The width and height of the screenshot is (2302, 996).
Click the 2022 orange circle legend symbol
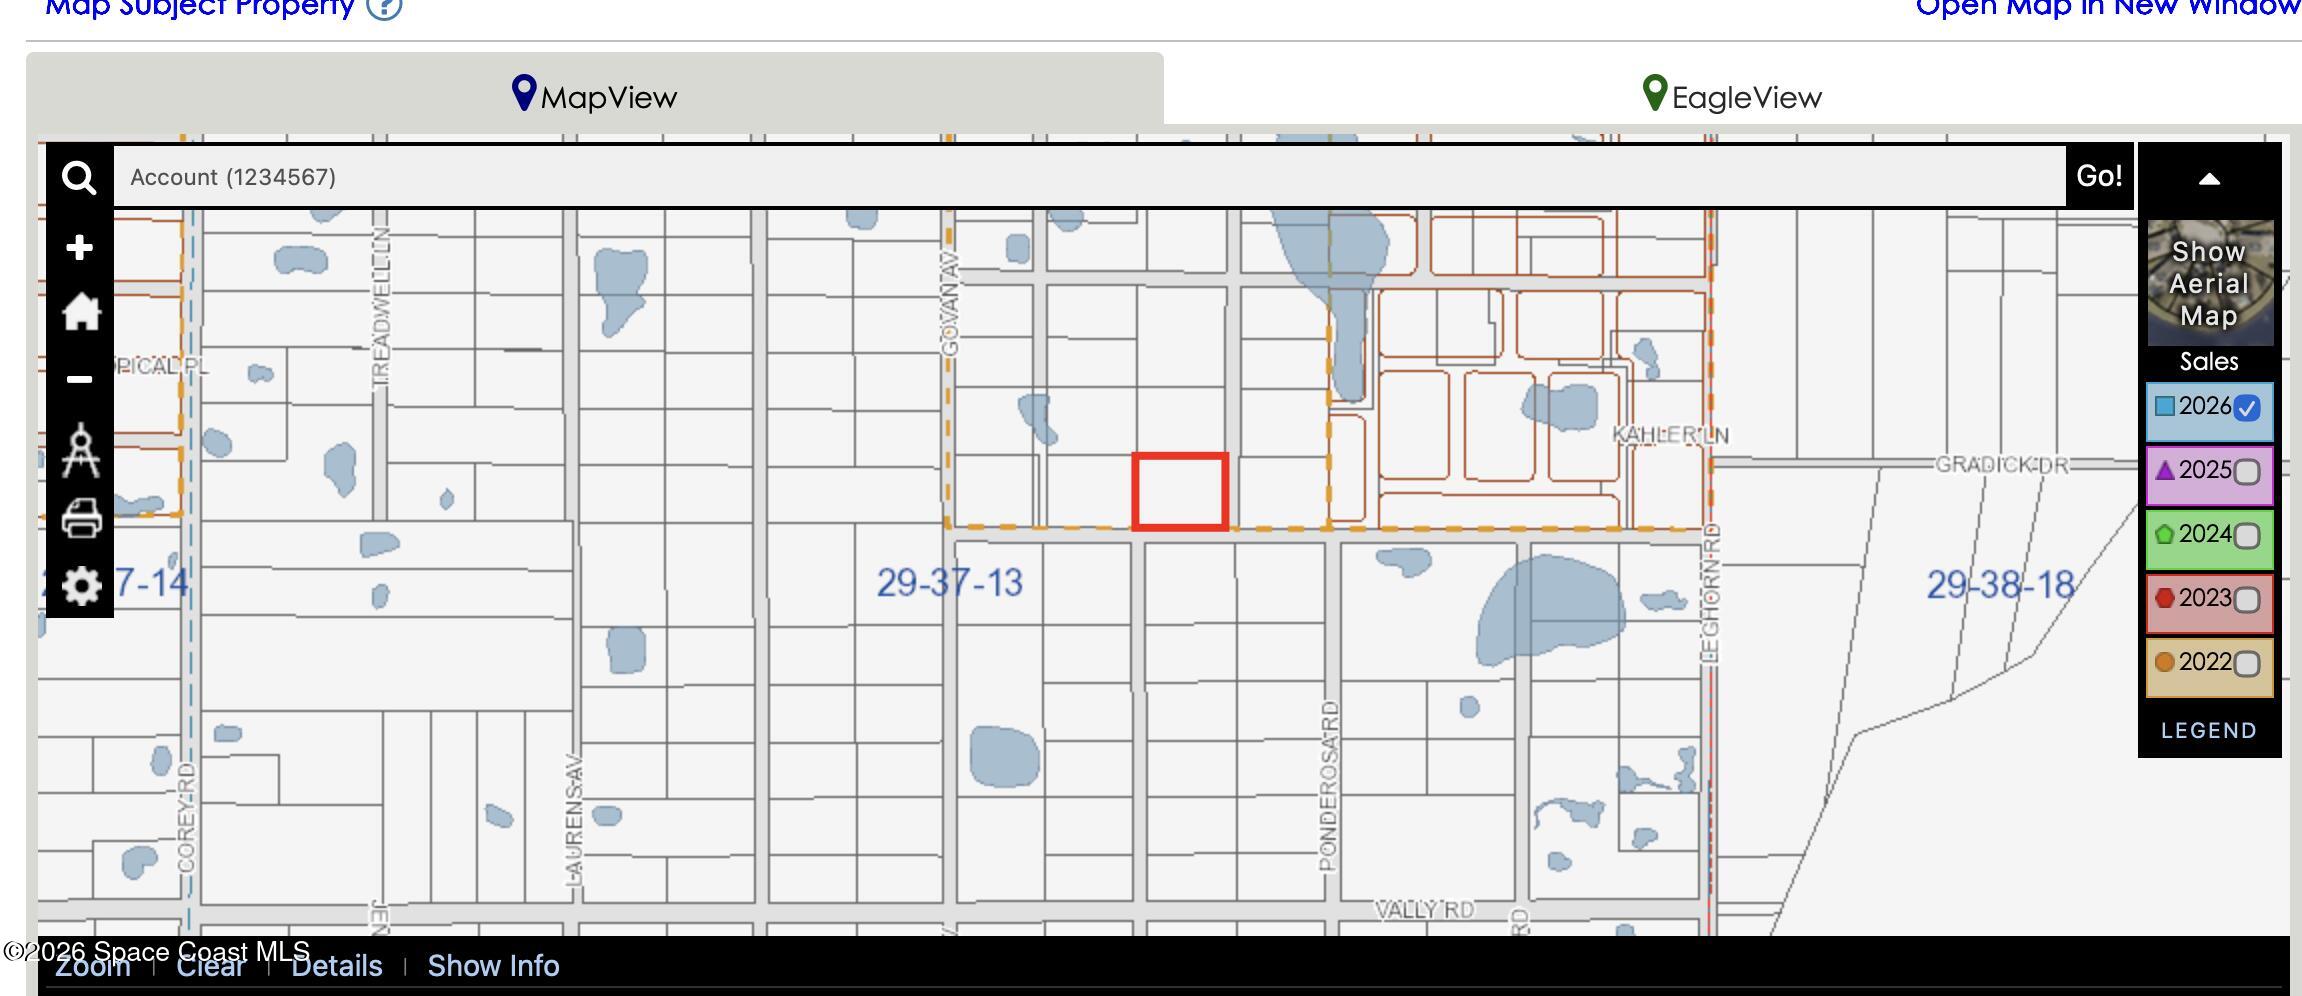(2164, 662)
